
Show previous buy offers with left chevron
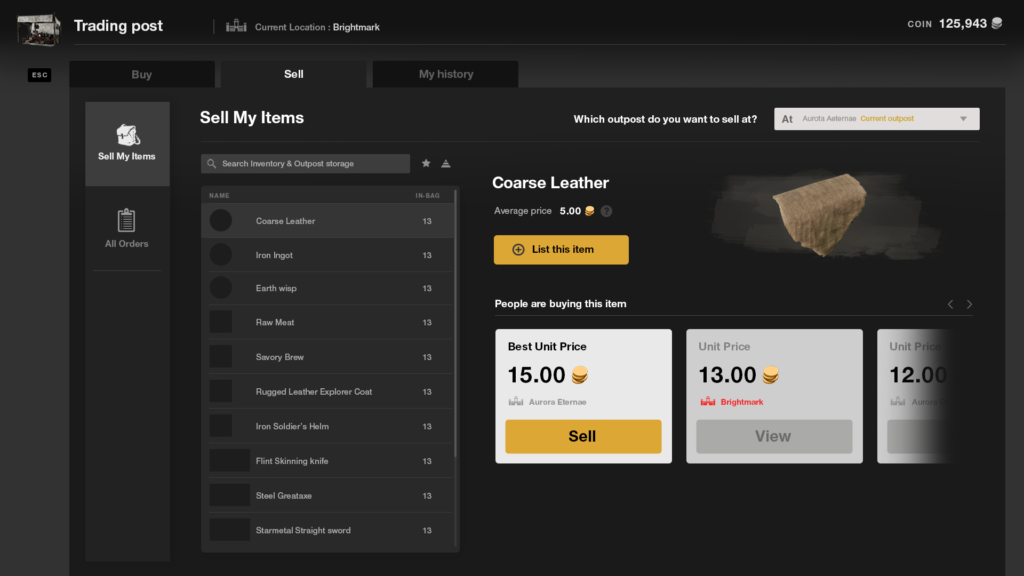950,304
